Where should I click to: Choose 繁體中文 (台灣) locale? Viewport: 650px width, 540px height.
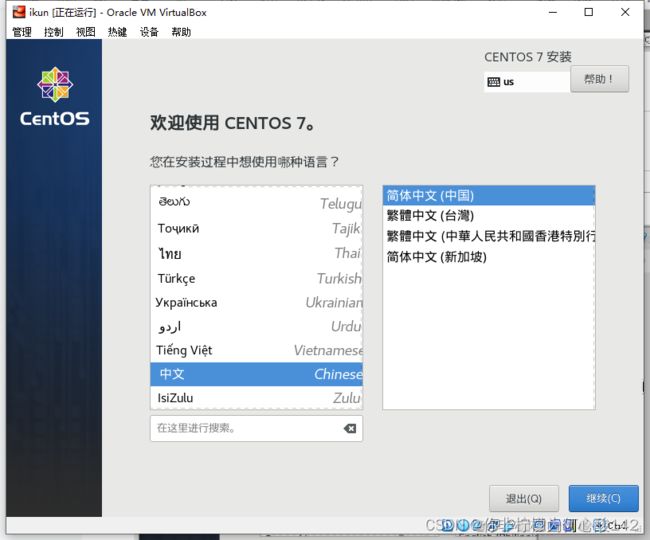[489, 216]
